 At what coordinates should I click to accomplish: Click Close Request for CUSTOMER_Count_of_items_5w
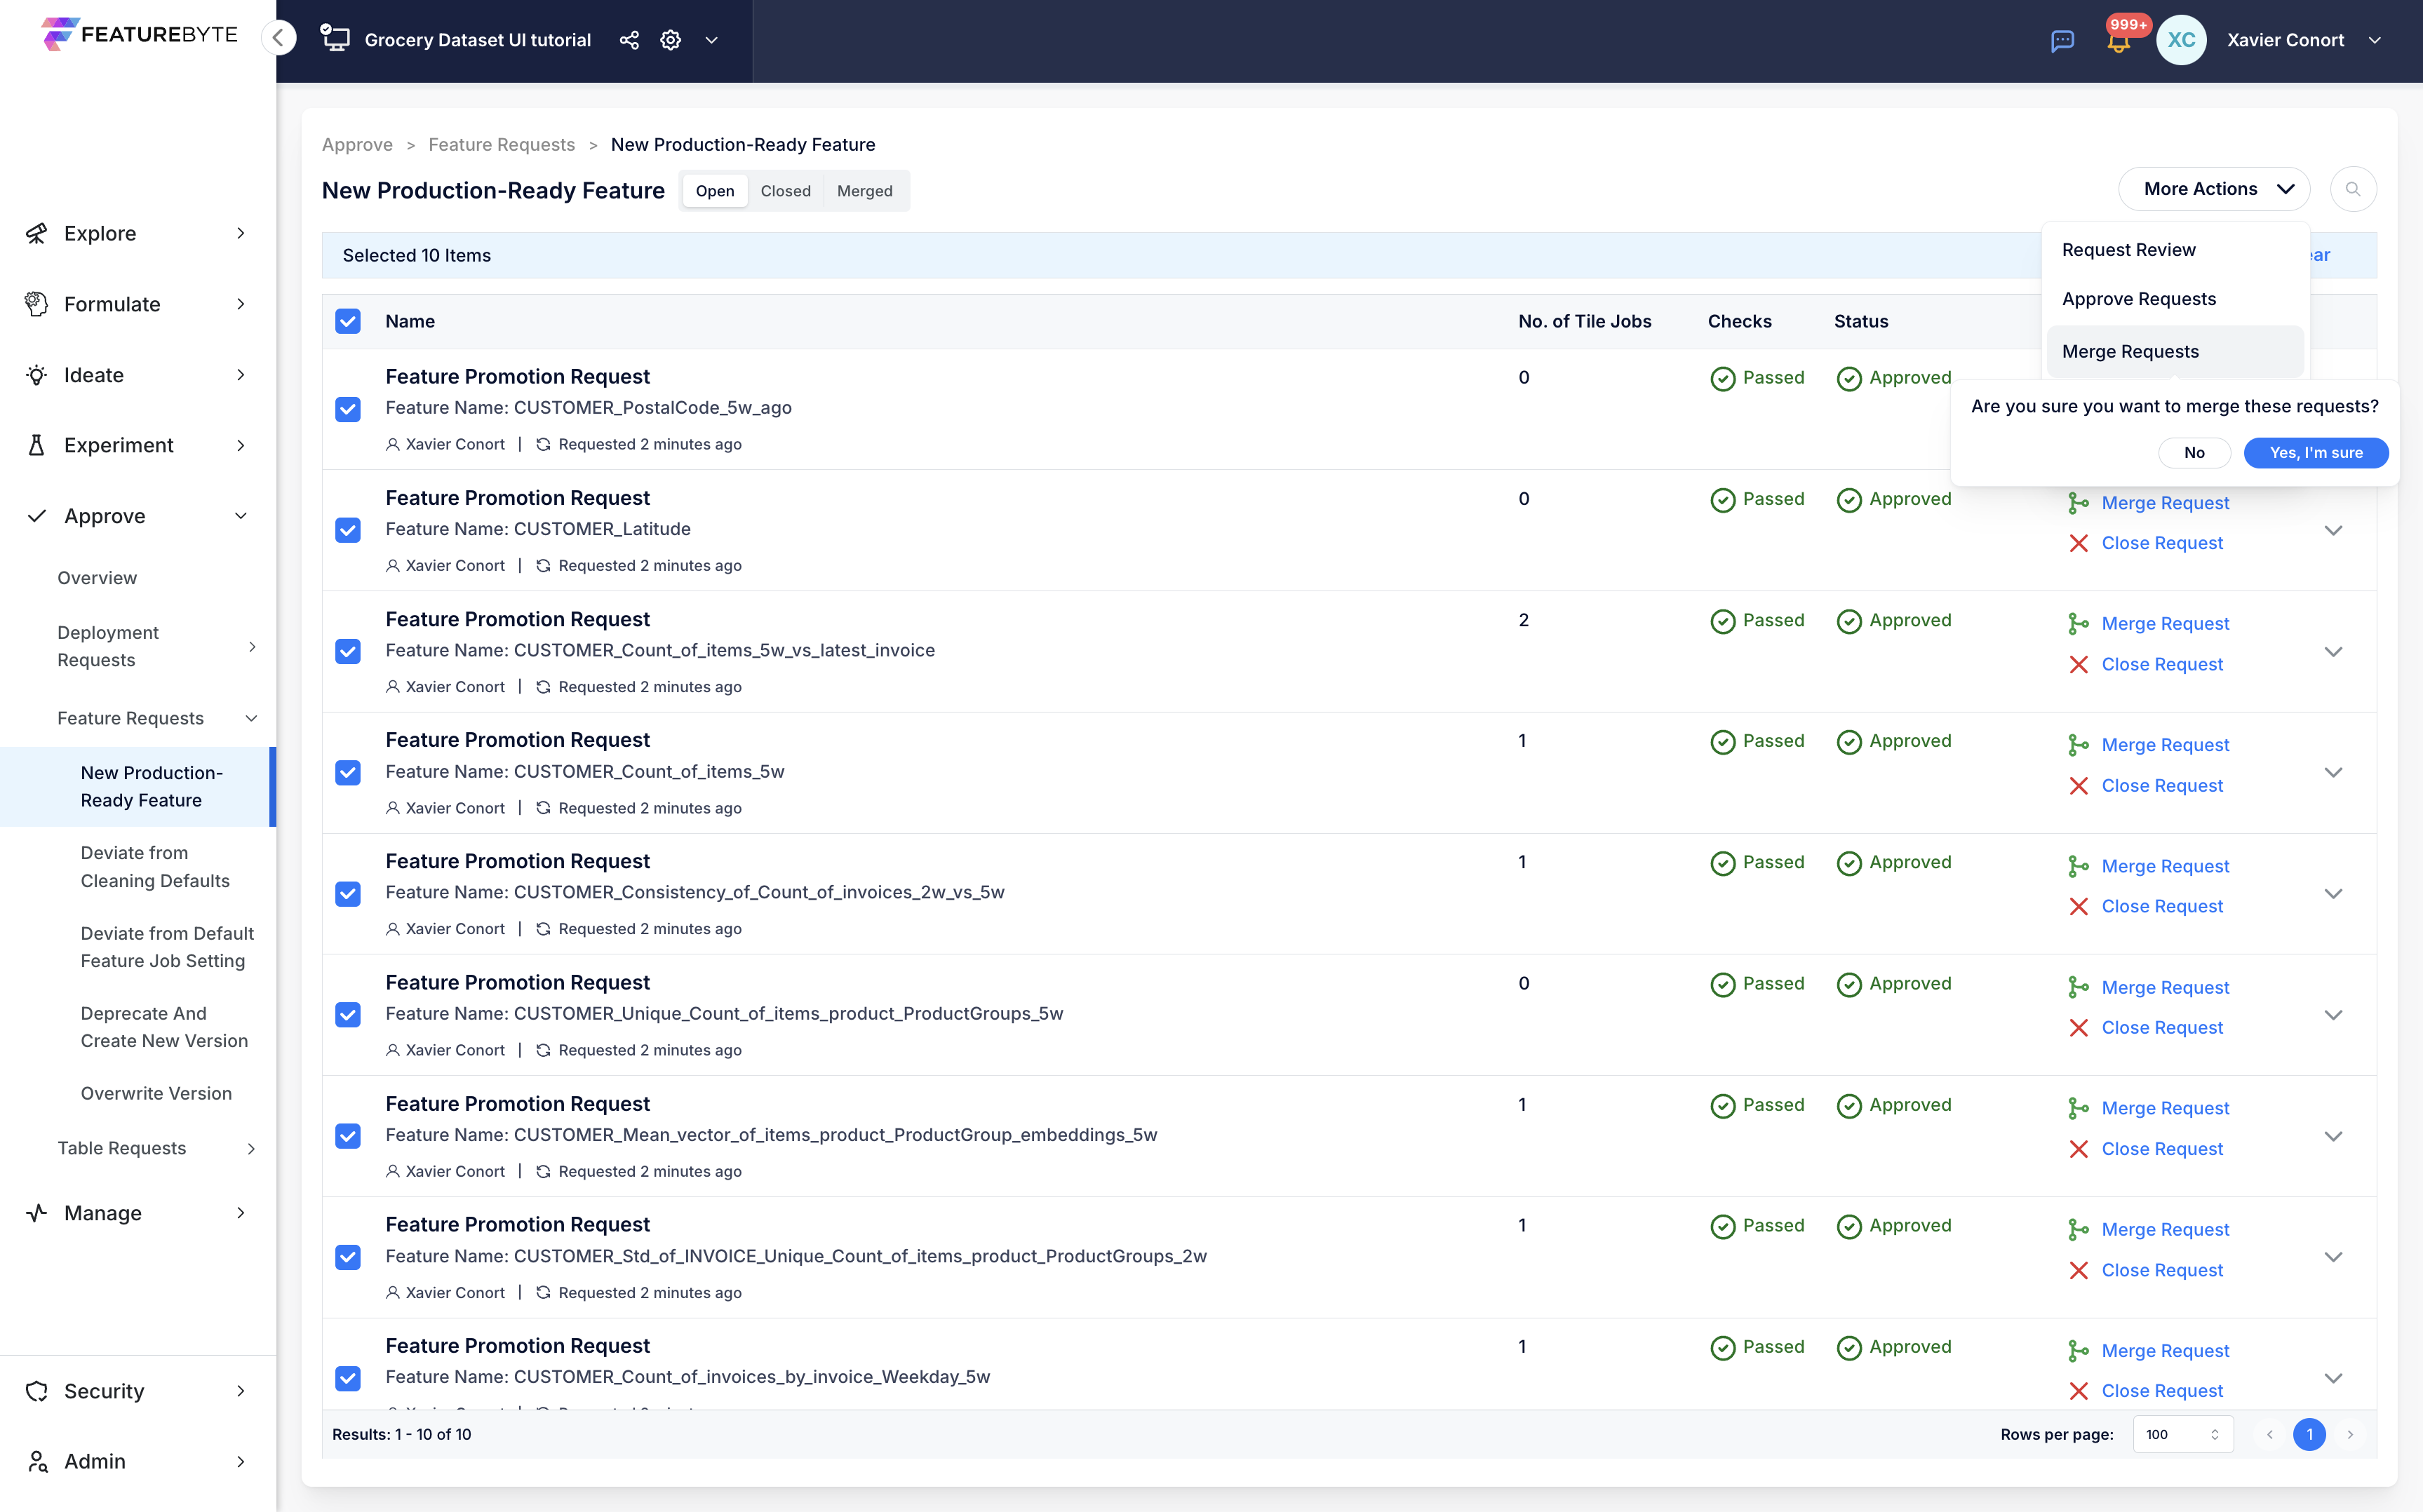pos(2161,786)
